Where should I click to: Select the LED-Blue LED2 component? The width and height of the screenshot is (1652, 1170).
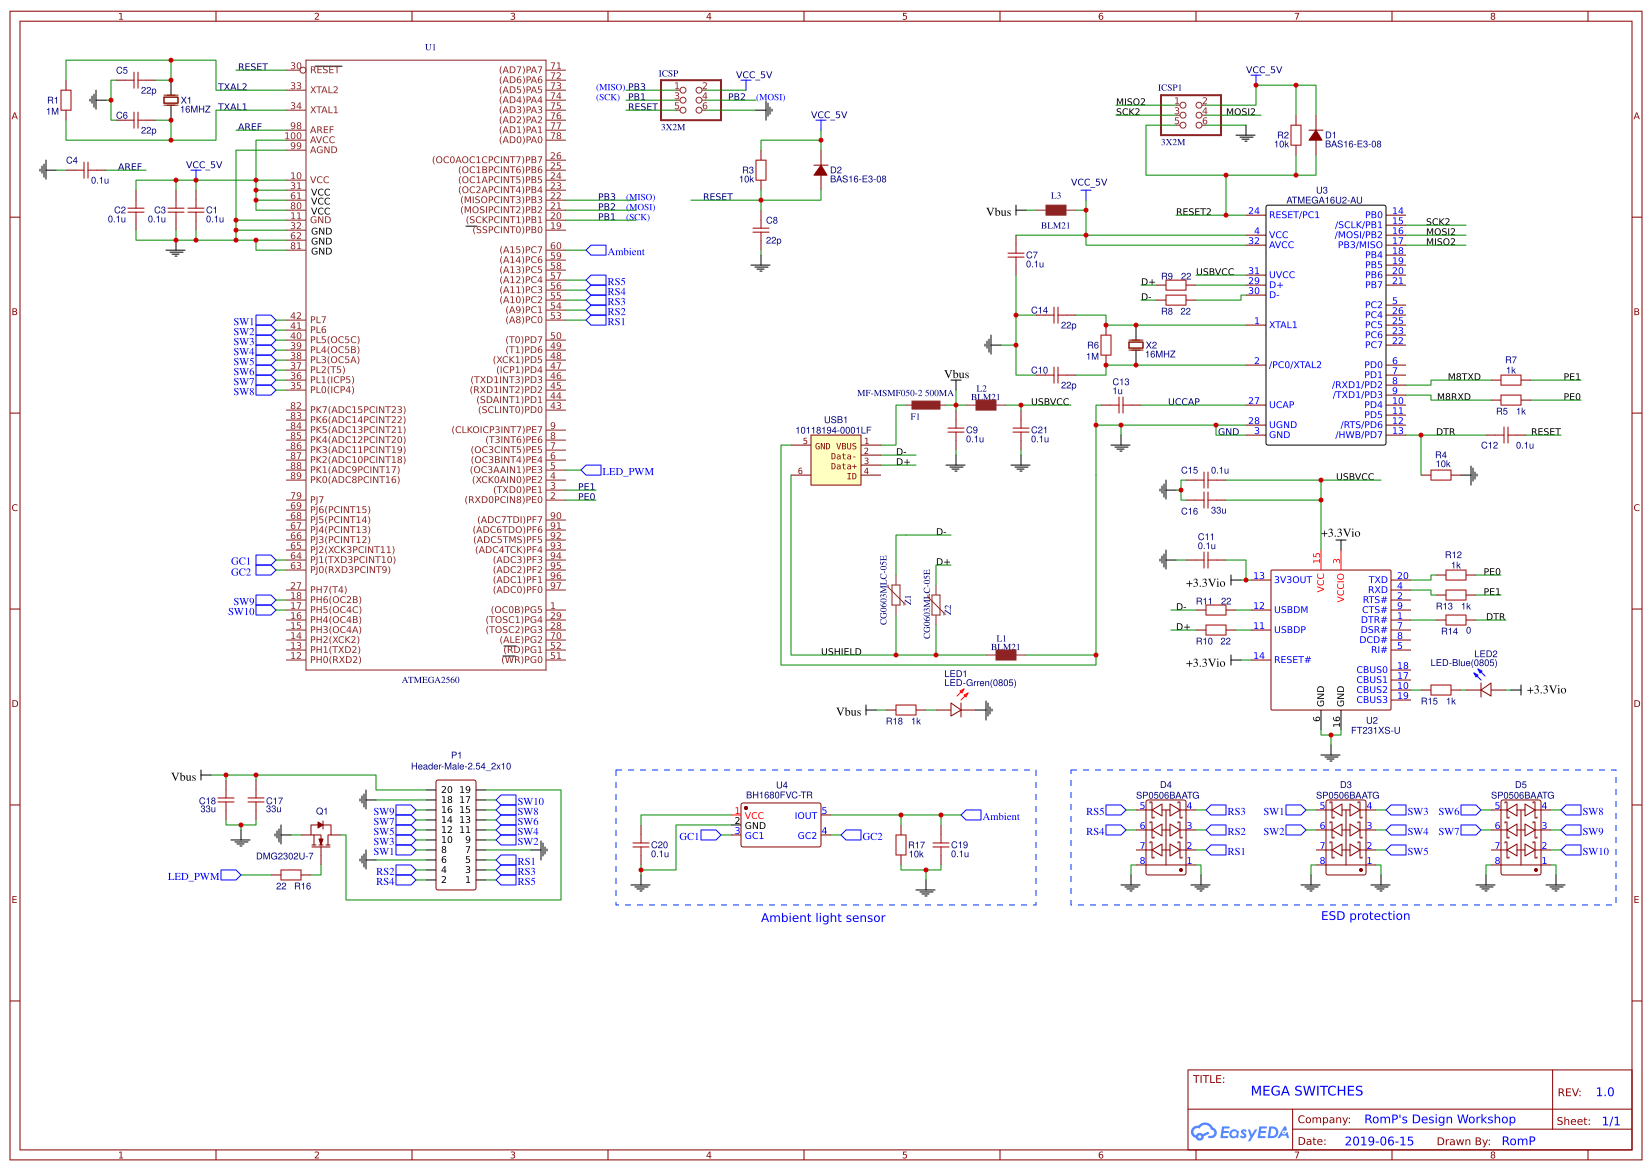click(x=1488, y=689)
